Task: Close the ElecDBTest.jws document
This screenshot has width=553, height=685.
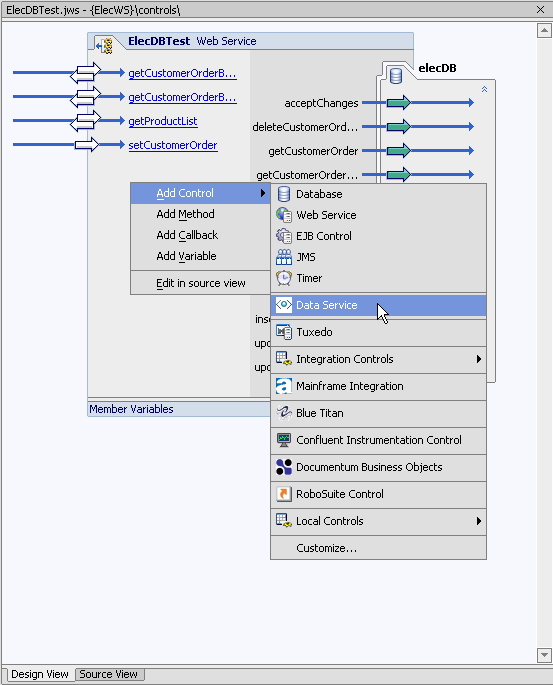Action: pyautogui.click(x=540, y=9)
